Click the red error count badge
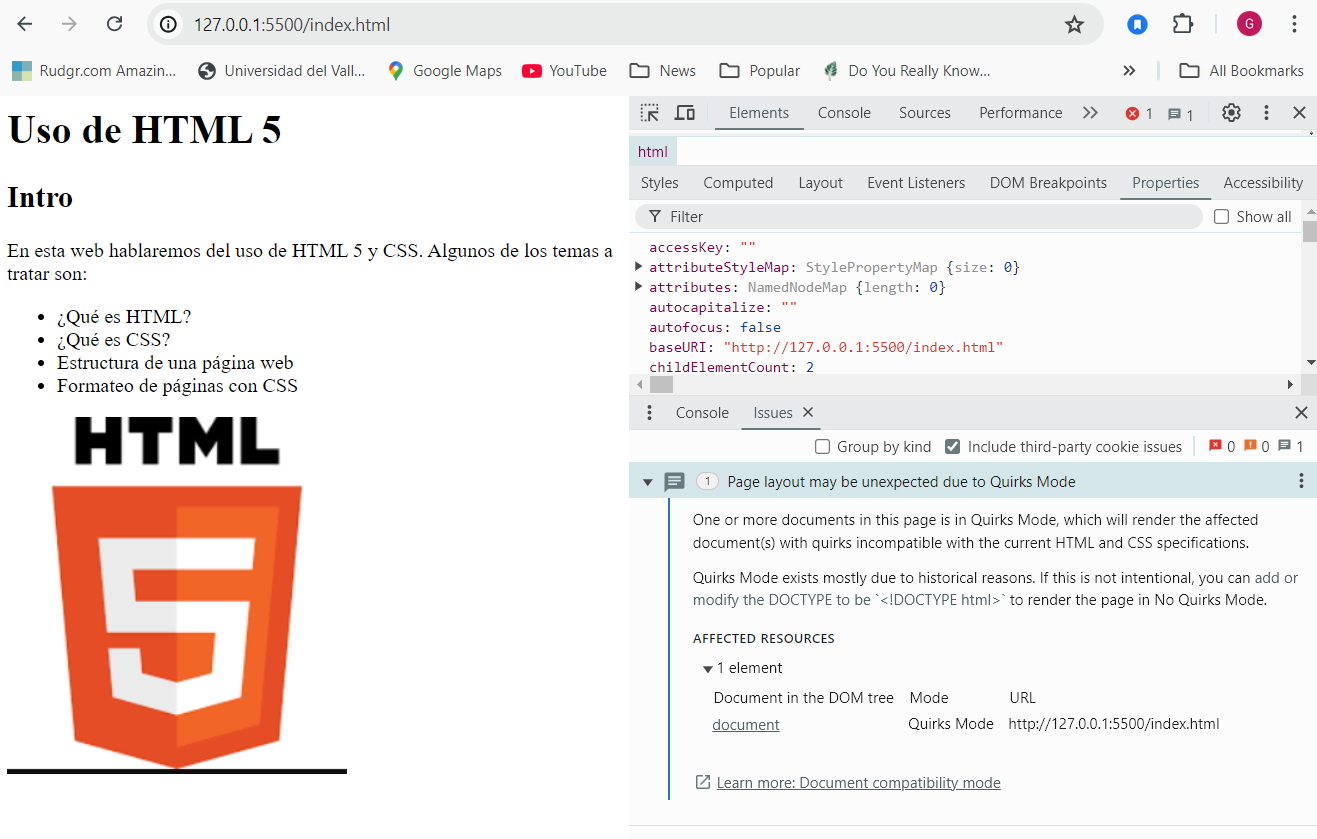The height and width of the screenshot is (839, 1317). pyautogui.click(x=1139, y=114)
